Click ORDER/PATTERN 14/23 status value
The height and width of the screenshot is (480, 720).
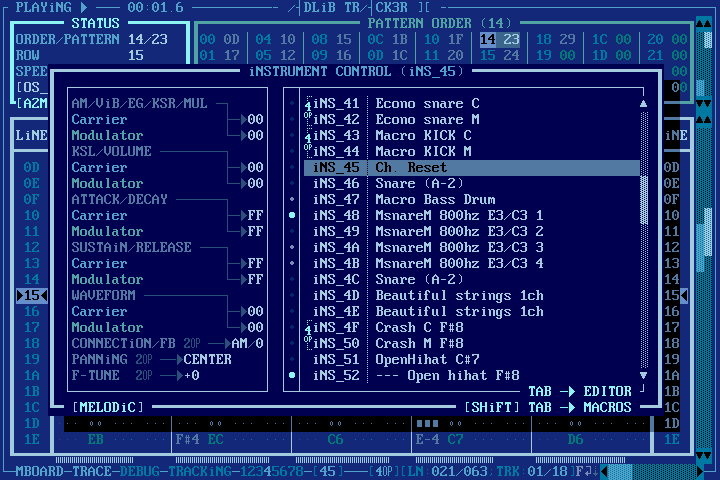[148, 40]
